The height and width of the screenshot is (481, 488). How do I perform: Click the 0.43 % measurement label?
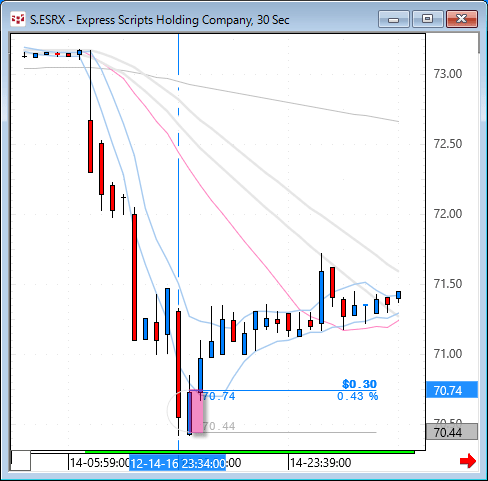[x=357, y=396]
